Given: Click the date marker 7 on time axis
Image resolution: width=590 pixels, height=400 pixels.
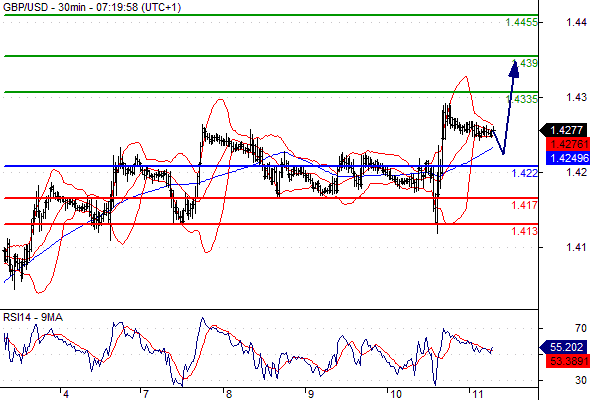Looking at the screenshot, I should click(x=146, y=394).
